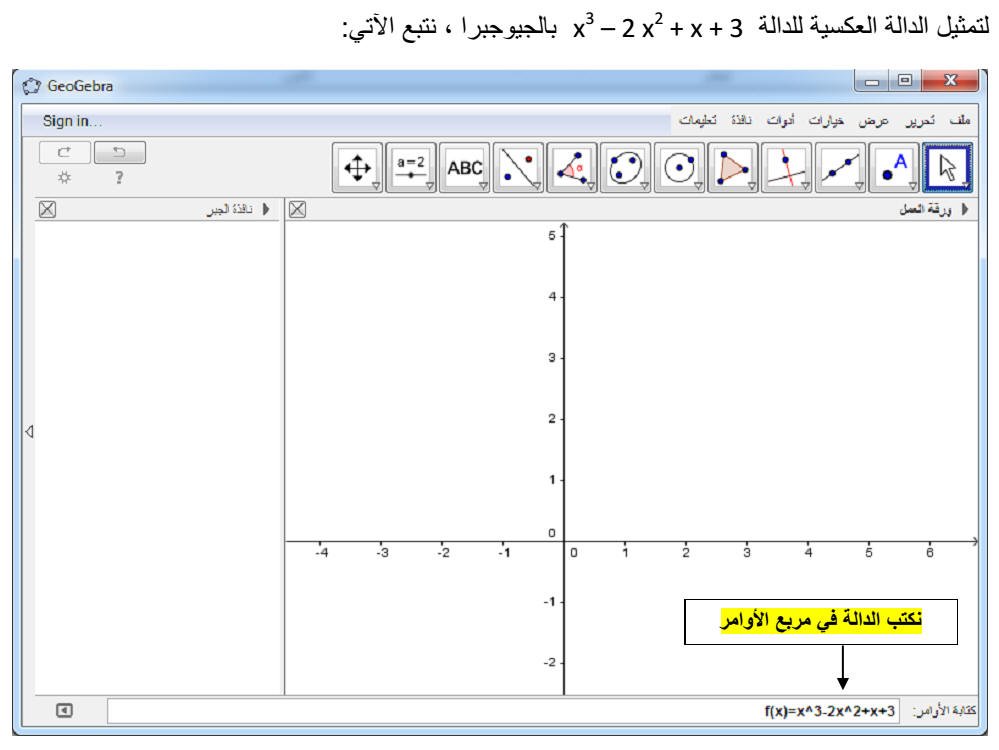
Task: Select the New Point tool
Action: point(893,168)
